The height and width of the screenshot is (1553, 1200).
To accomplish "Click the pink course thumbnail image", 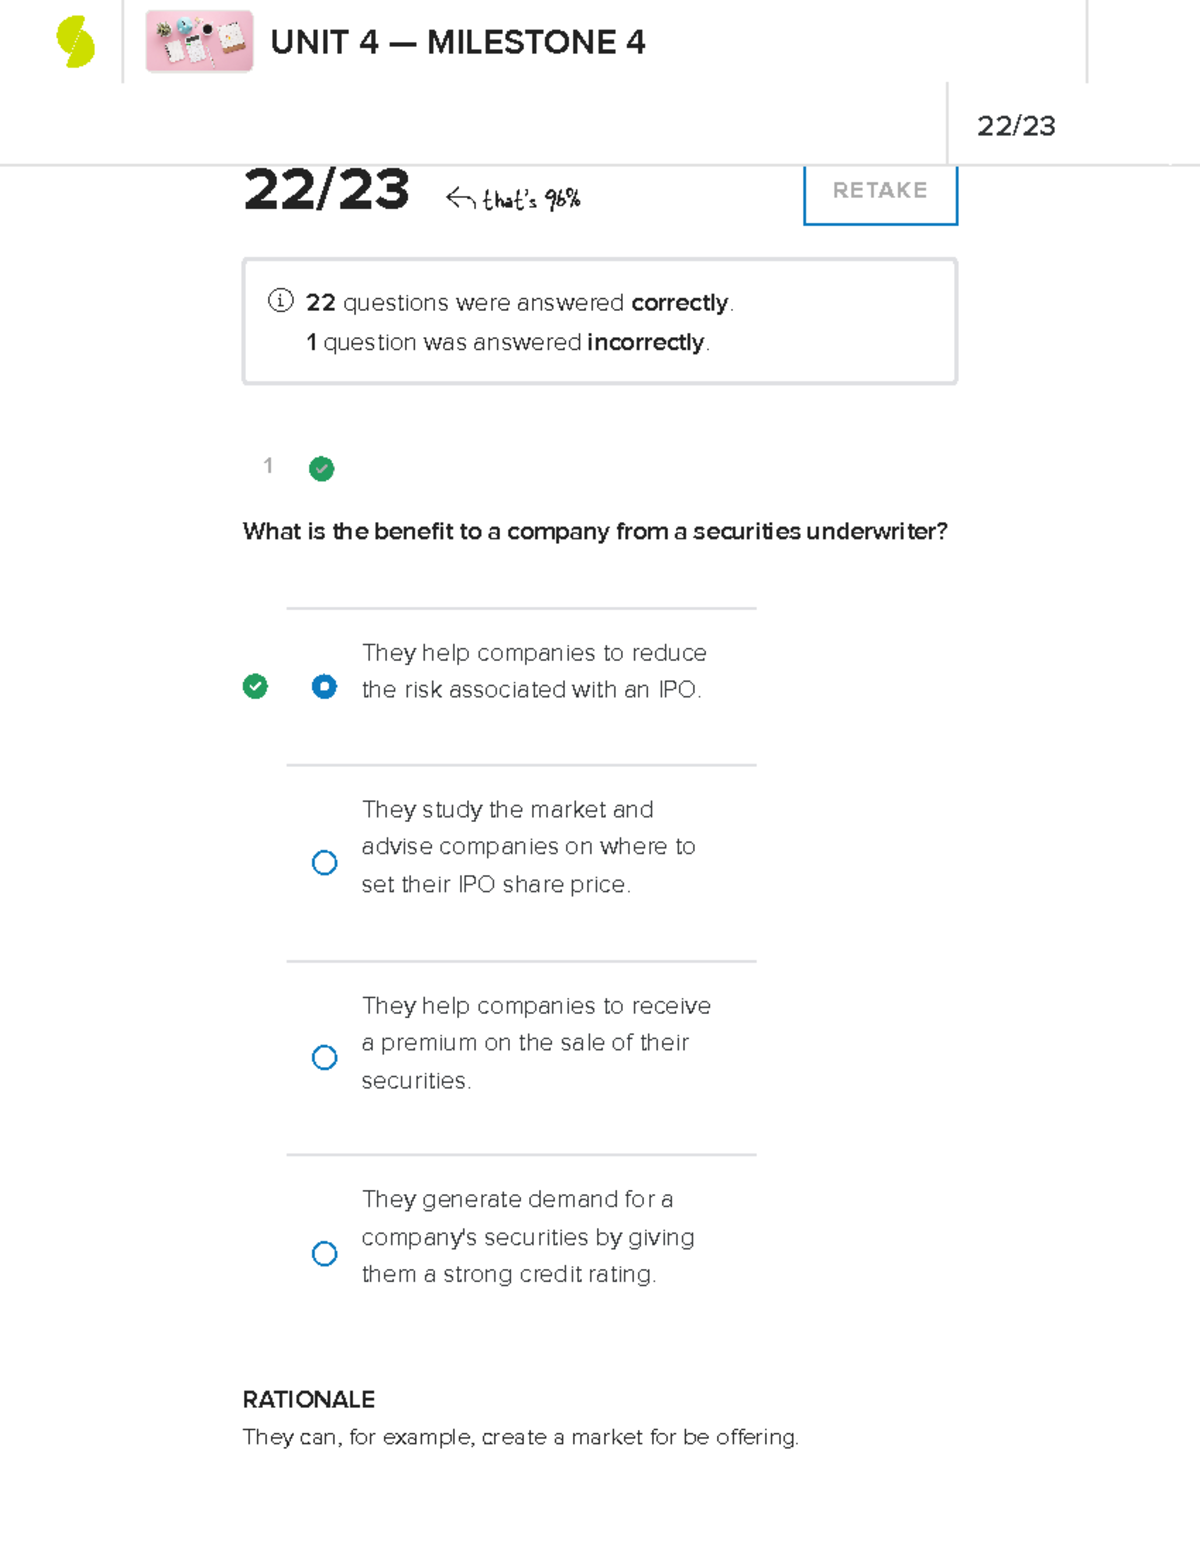I will point(198,42).
